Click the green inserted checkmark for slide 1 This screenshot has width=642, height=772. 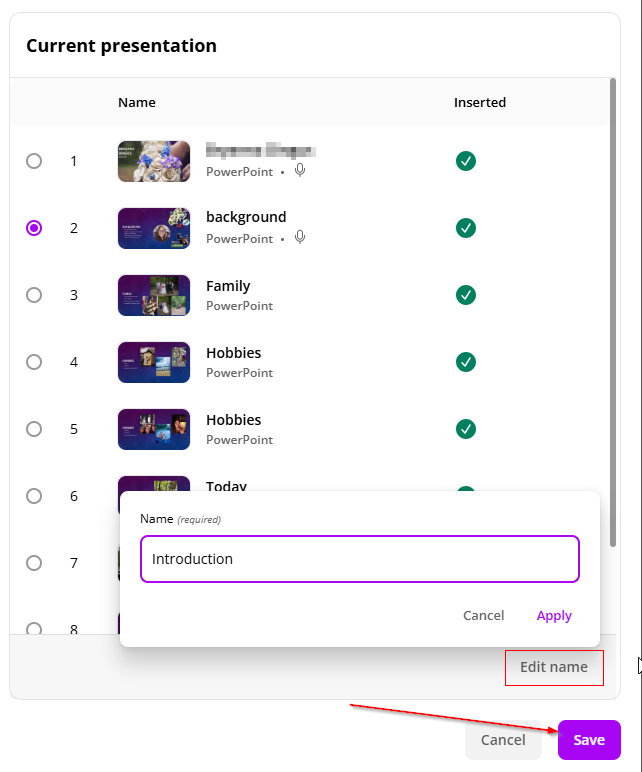click(x=466, y=161)
